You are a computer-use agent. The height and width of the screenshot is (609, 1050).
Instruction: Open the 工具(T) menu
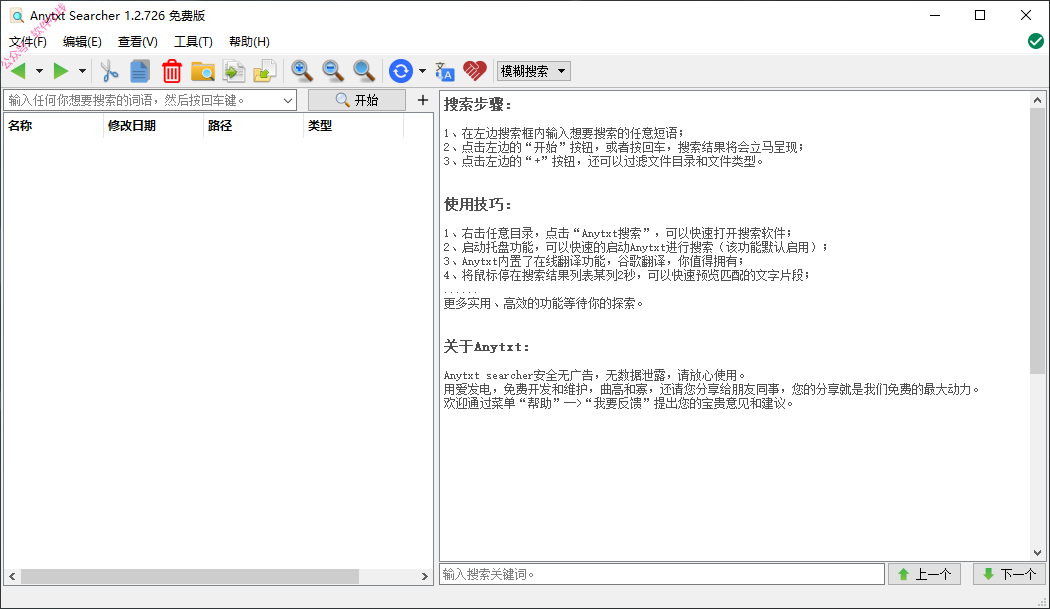(194, 42)
